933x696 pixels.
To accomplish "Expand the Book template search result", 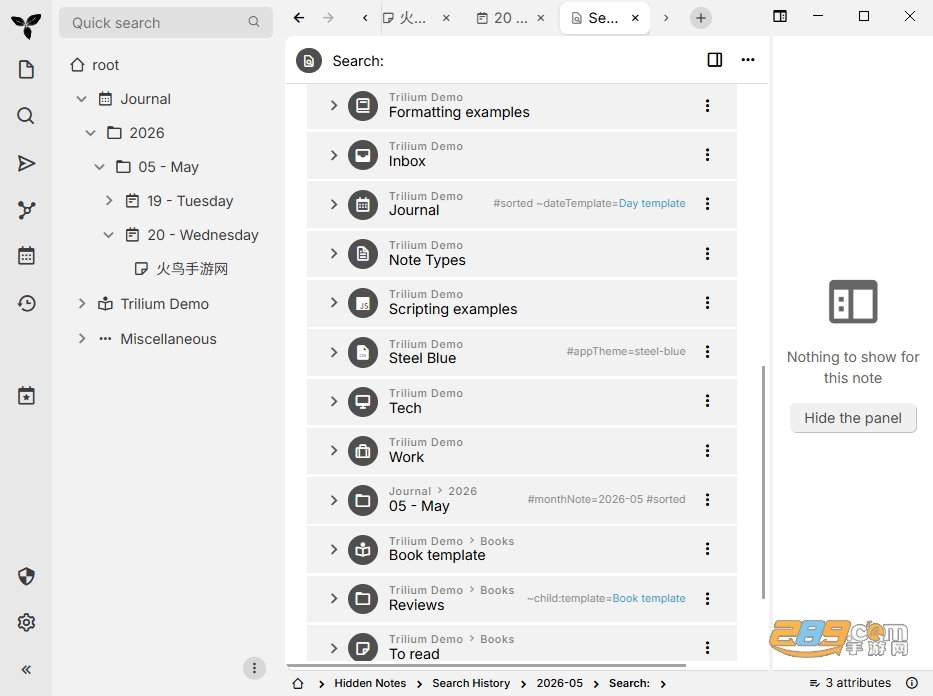I will 334,549.
